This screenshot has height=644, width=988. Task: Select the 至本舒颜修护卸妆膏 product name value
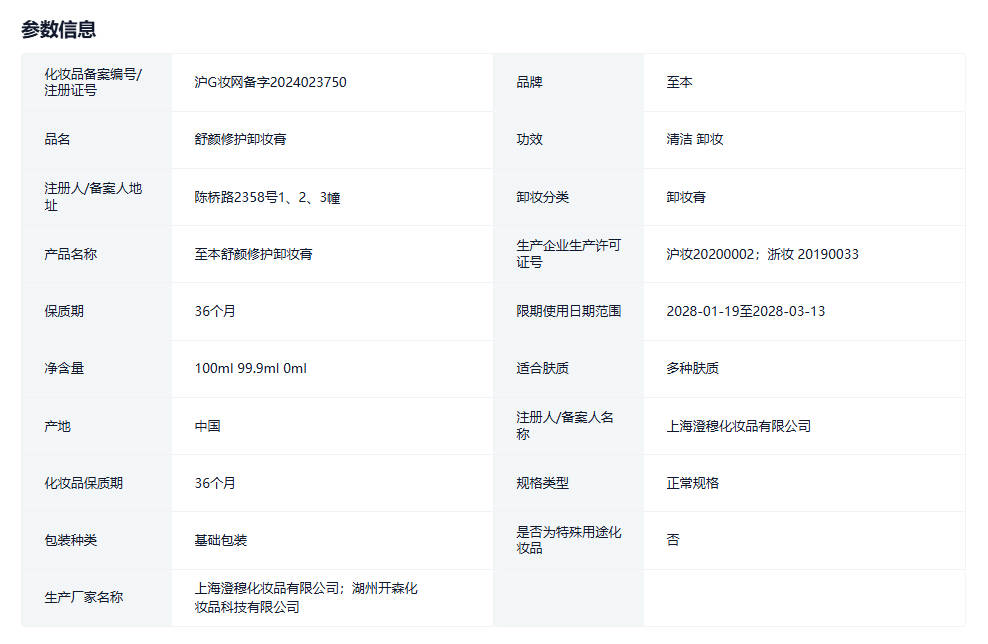(253, 254)
